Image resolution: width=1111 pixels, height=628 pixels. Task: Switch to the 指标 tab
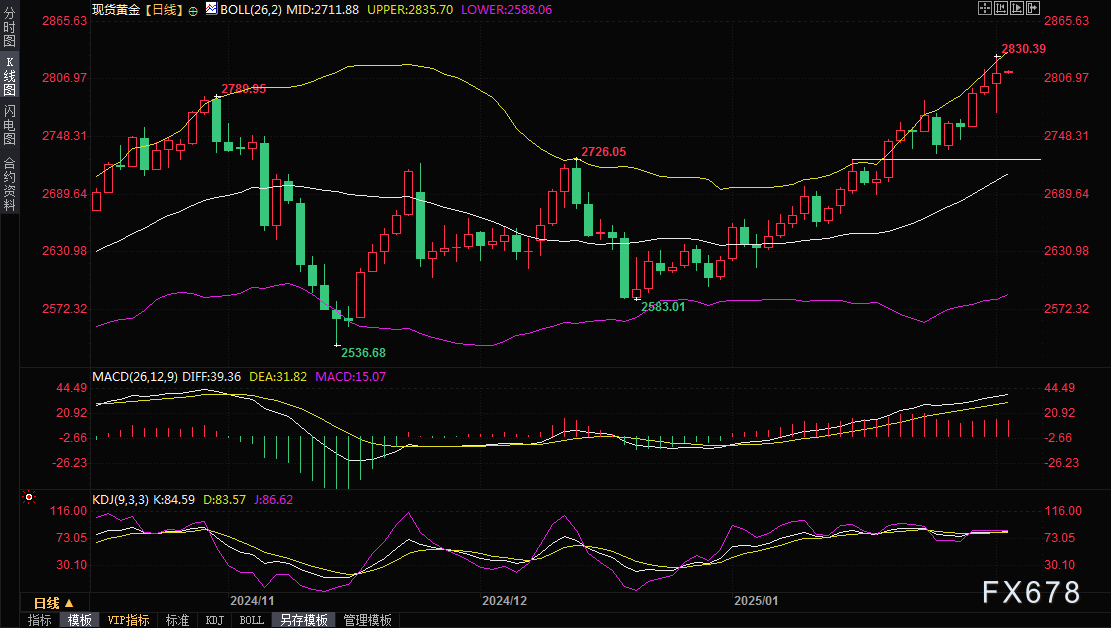40,620
